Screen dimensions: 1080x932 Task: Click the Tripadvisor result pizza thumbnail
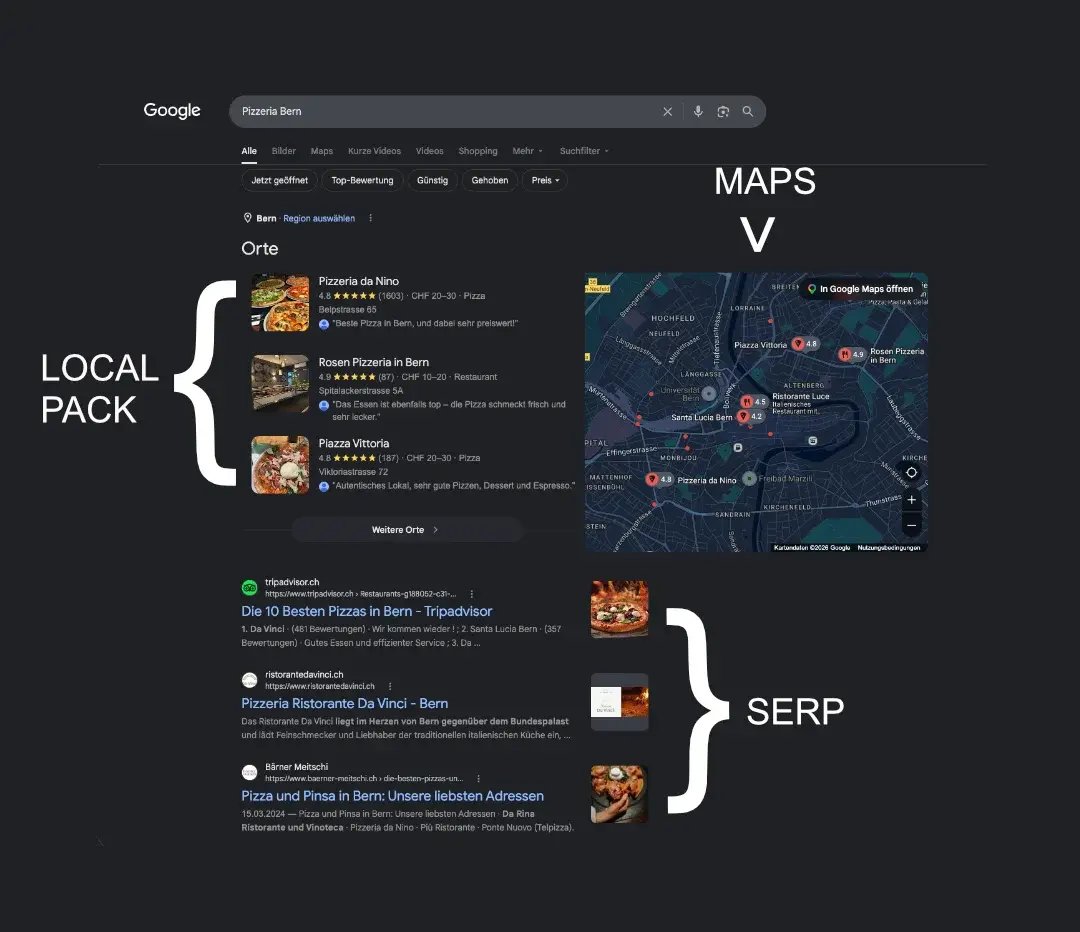coord(619,609)
